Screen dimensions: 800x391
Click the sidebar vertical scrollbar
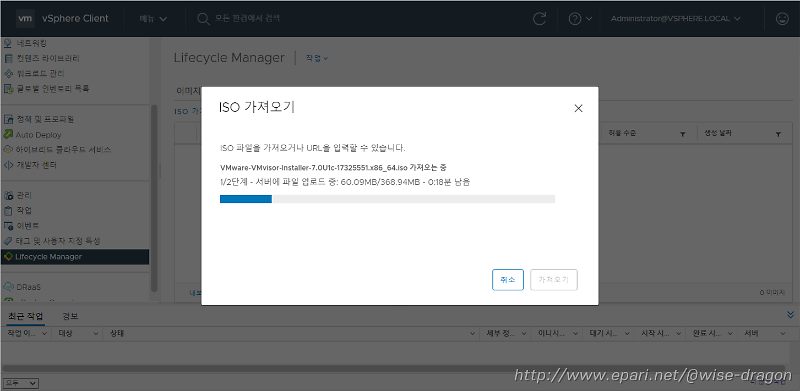coord(154,198)
